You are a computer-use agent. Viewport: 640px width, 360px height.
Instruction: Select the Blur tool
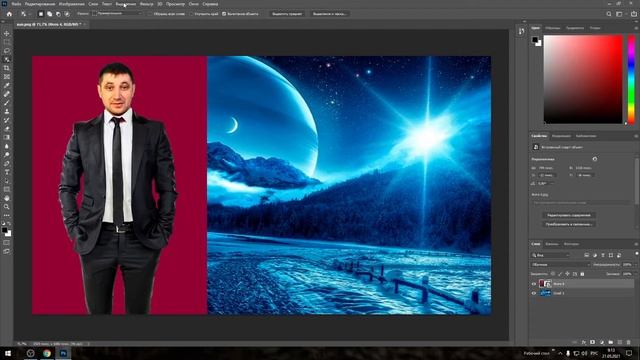click(x=7, y=146)
